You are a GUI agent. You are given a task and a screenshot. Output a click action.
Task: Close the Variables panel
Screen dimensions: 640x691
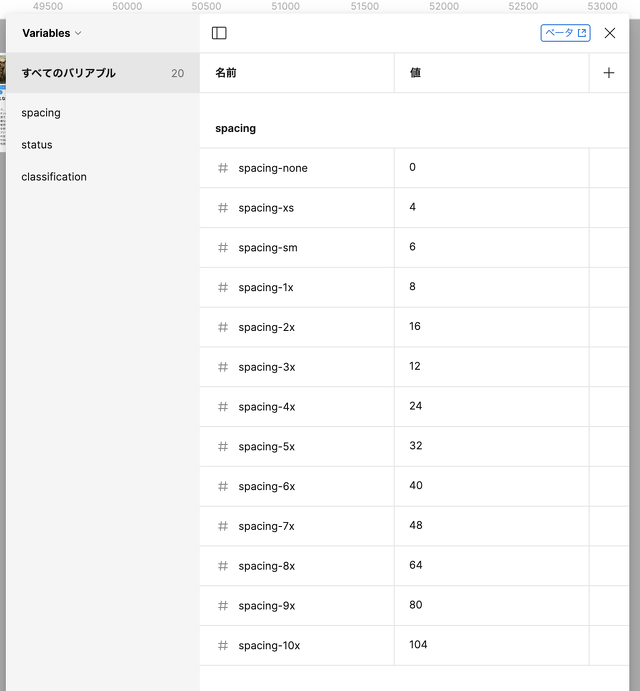click(610, 33)
